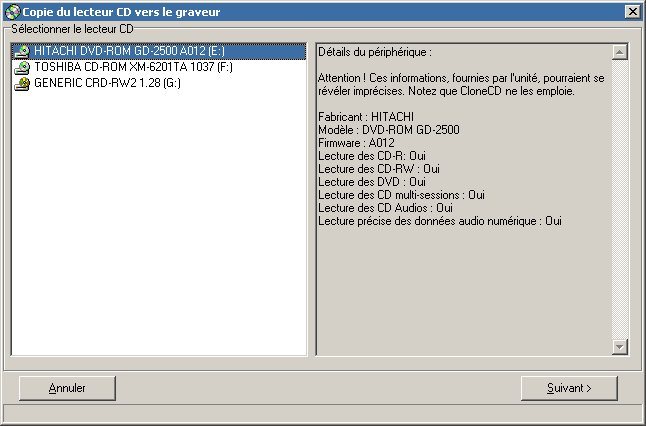Select HITACHI DVD-ROM GD-2500 A012 (E:) entry
This screenshot has width=646, height=426.
pos(159,51)
